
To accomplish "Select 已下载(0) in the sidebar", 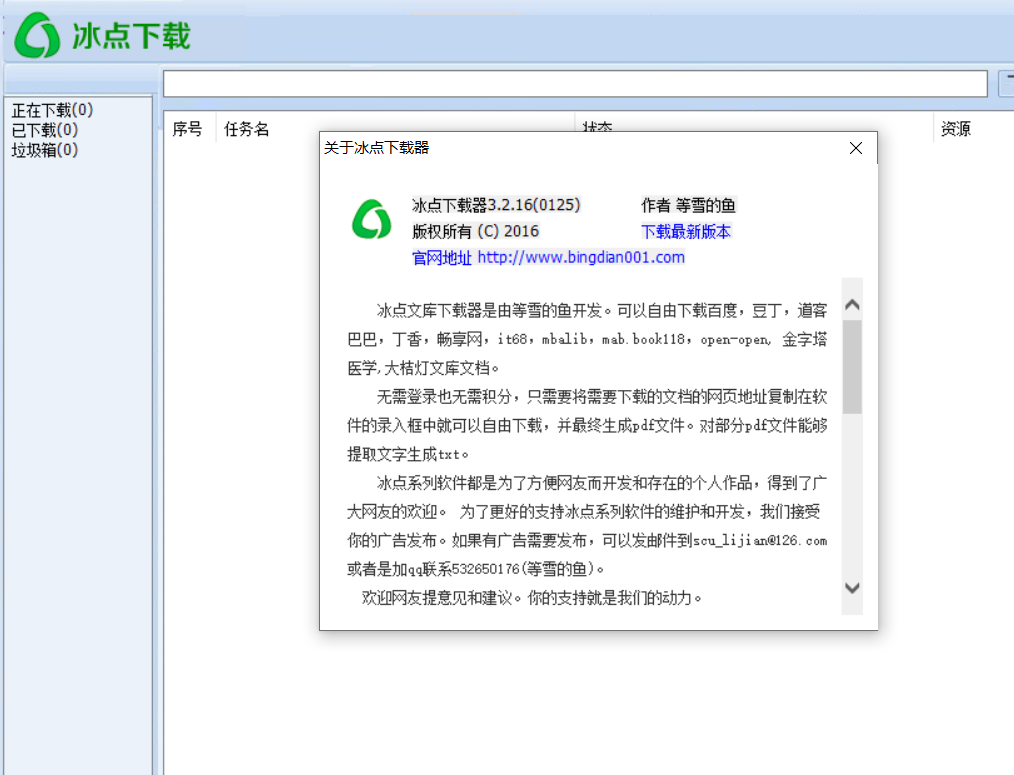I will [x=45, y=130].
